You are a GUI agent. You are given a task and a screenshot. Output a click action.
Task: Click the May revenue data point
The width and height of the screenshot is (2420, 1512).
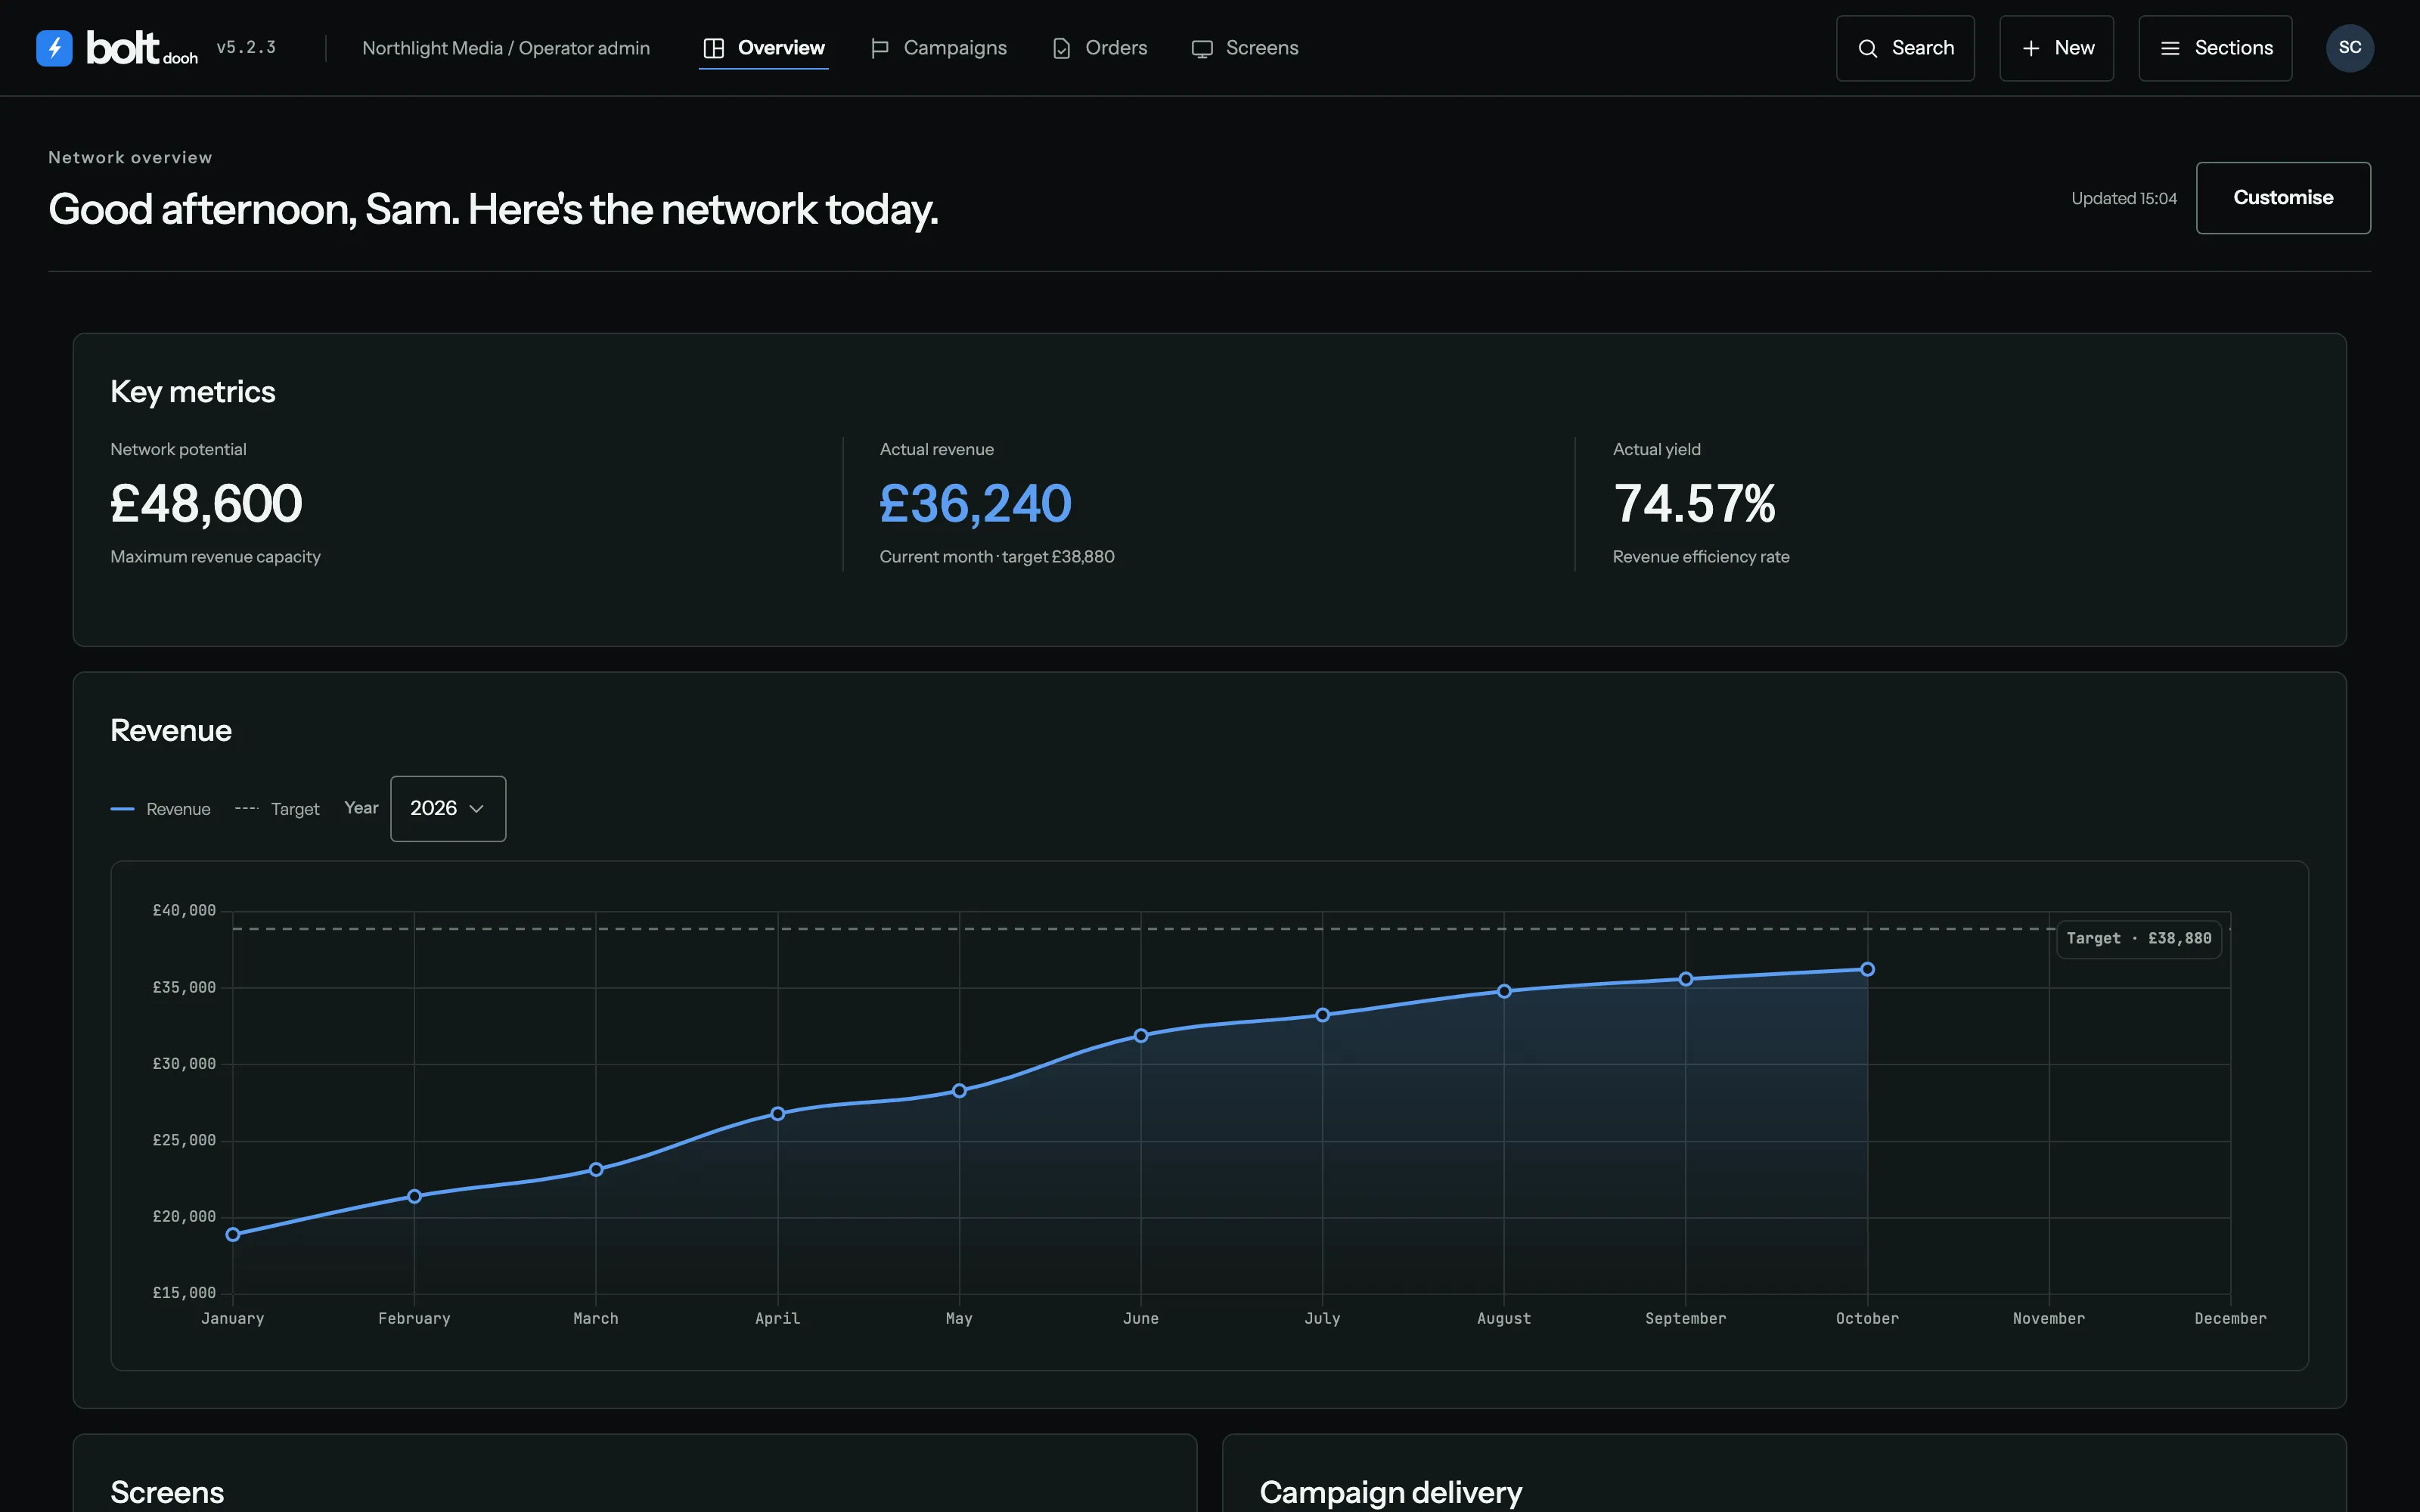(959, 1090)
